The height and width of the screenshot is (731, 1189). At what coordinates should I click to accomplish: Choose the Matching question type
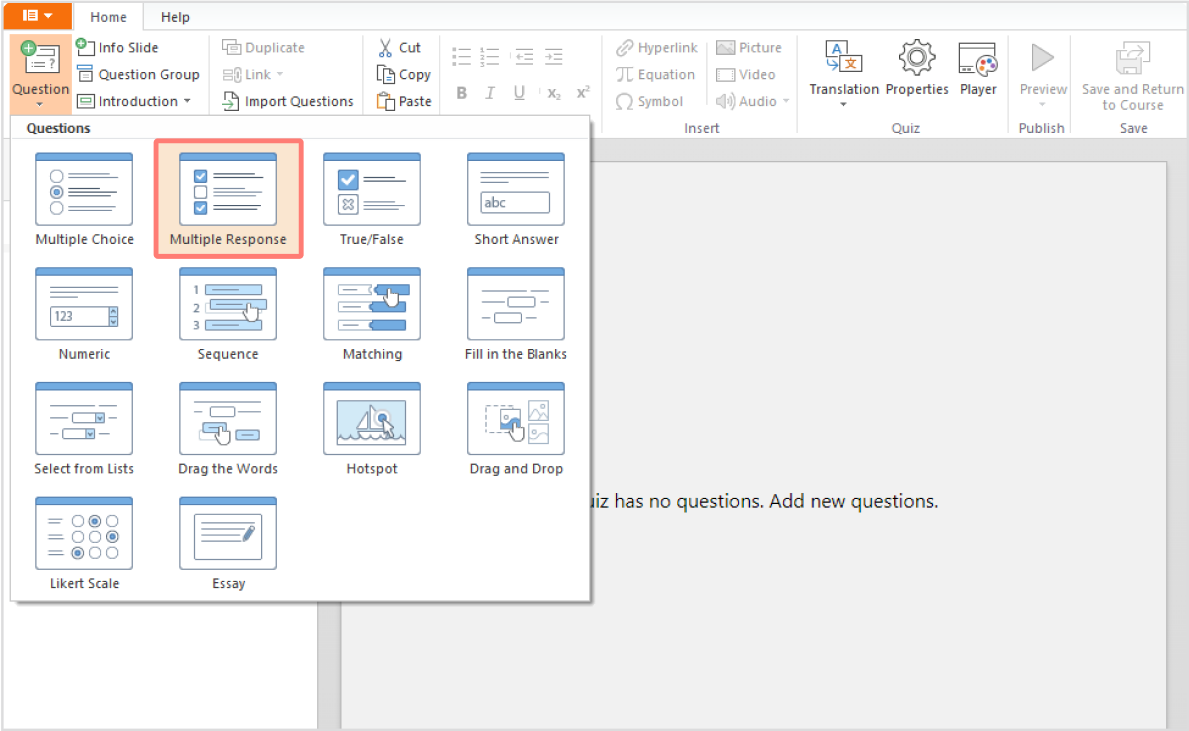[x=372, y=314]
